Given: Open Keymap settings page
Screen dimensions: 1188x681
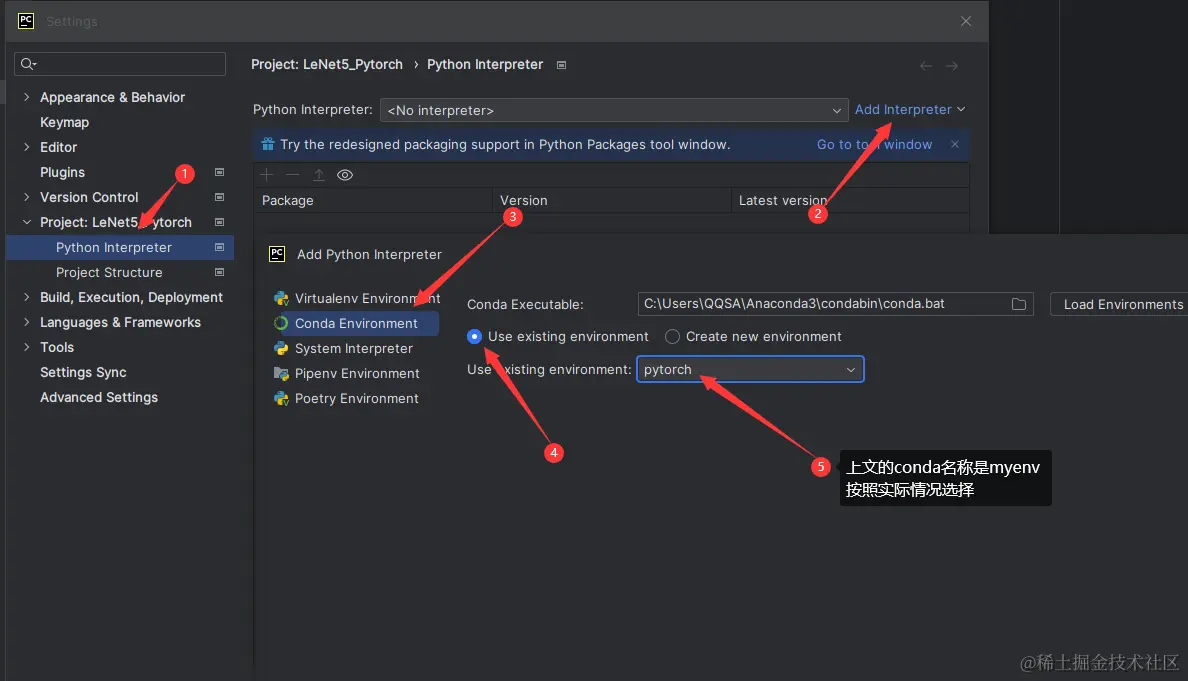Looking at the screenshot, I should [x=64, y=122].
